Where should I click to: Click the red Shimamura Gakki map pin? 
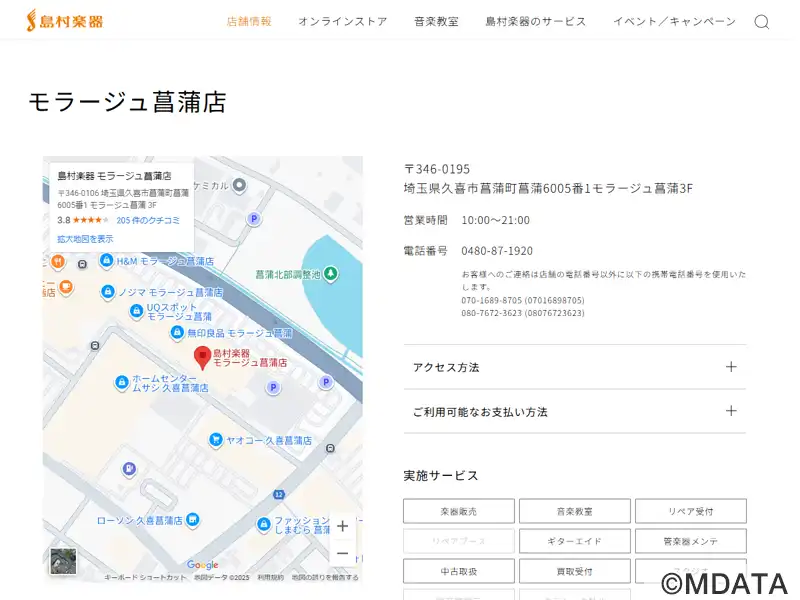[x=202, y=357]
